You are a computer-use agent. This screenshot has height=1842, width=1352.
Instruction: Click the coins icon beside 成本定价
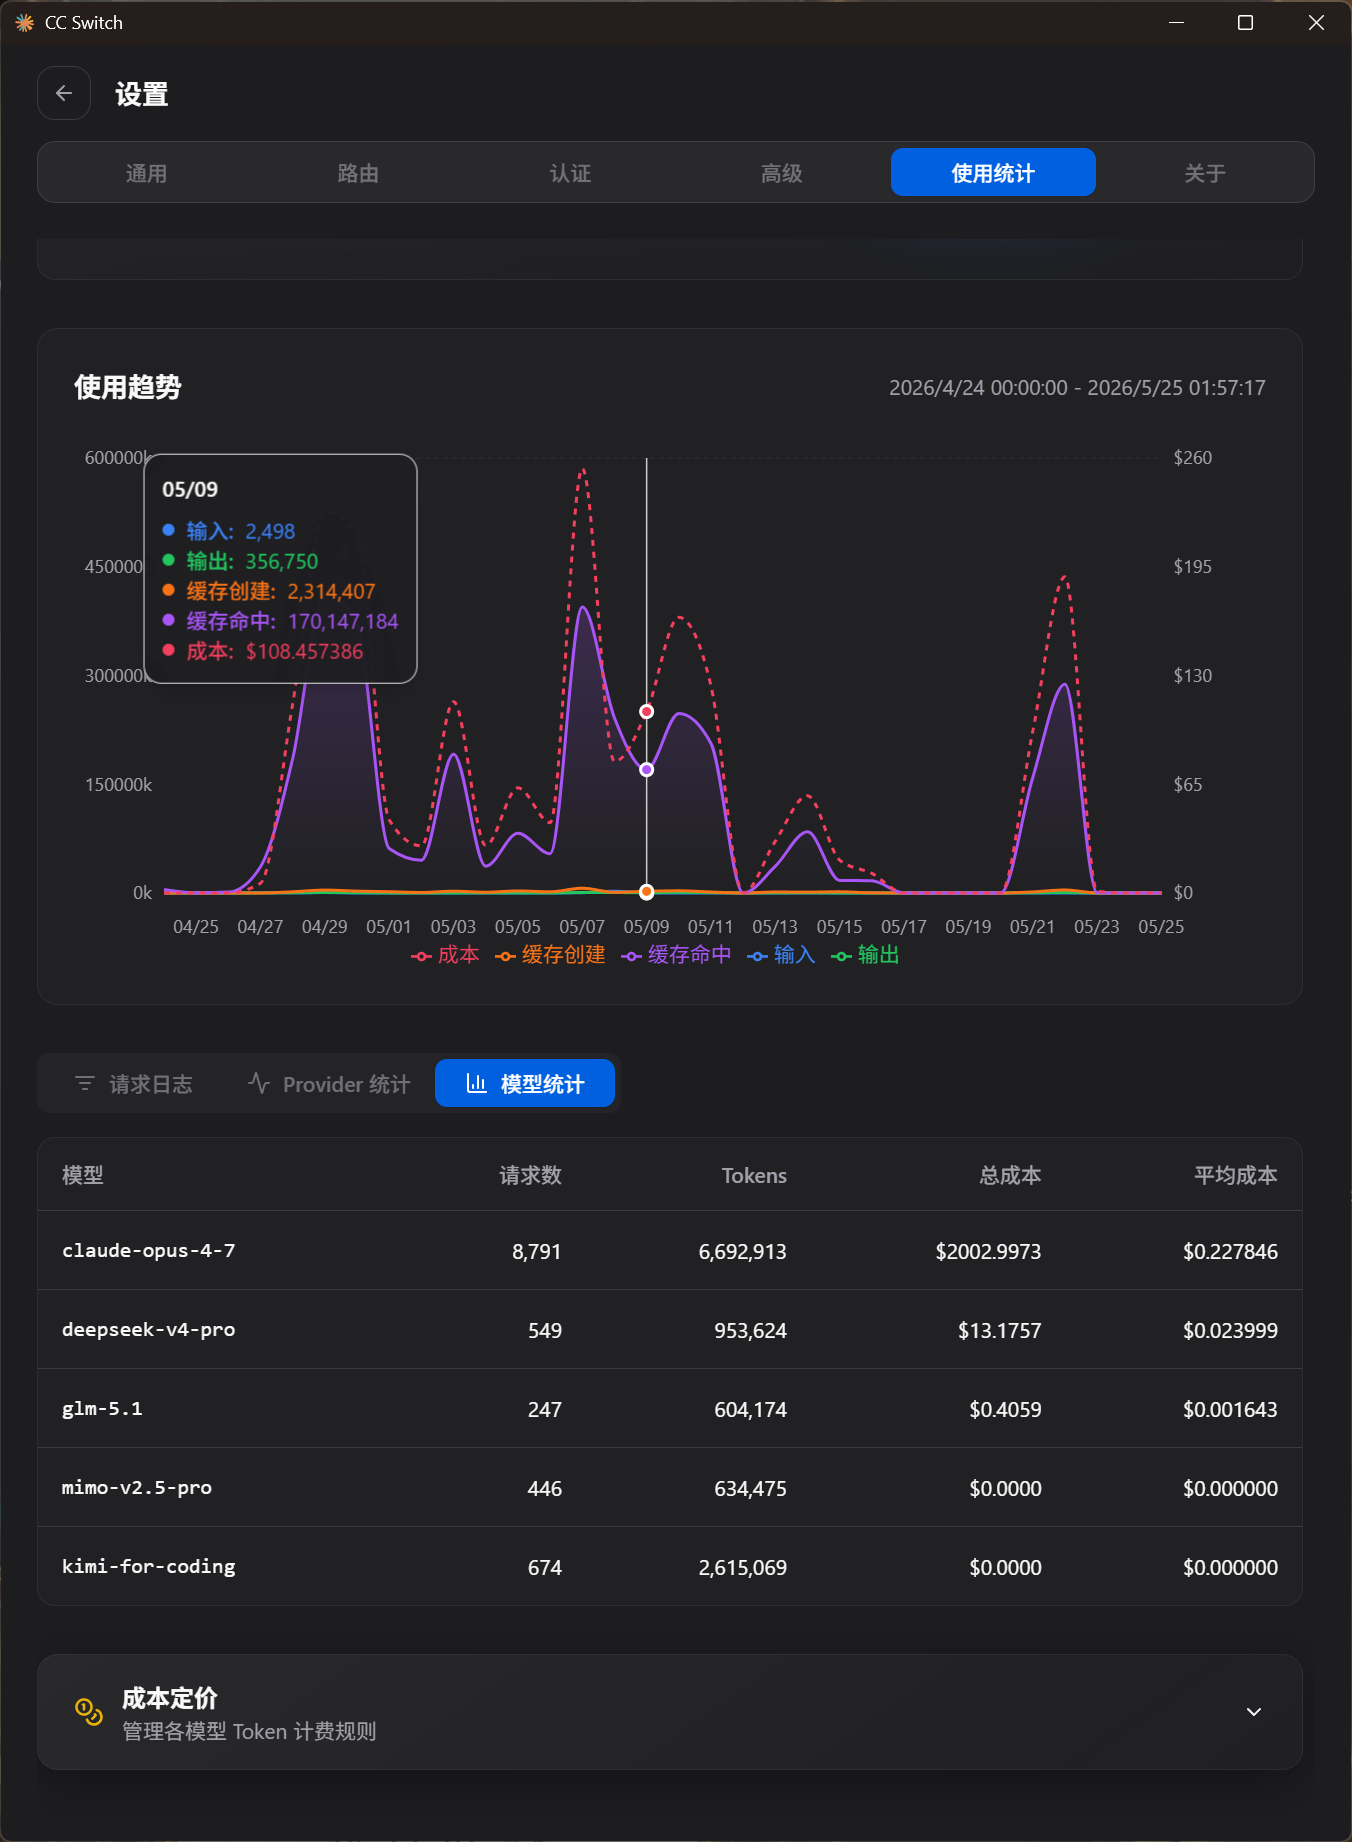pos(89,1712)
